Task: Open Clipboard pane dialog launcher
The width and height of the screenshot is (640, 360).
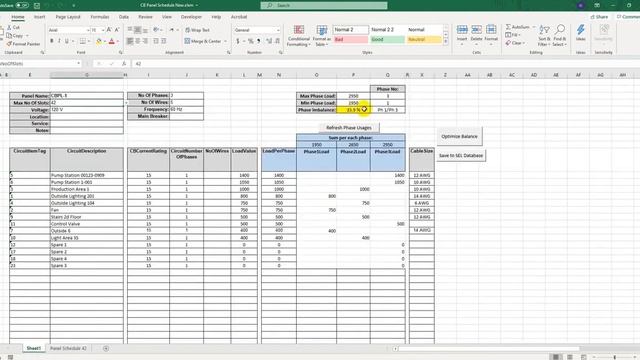Action: [42, 53]
